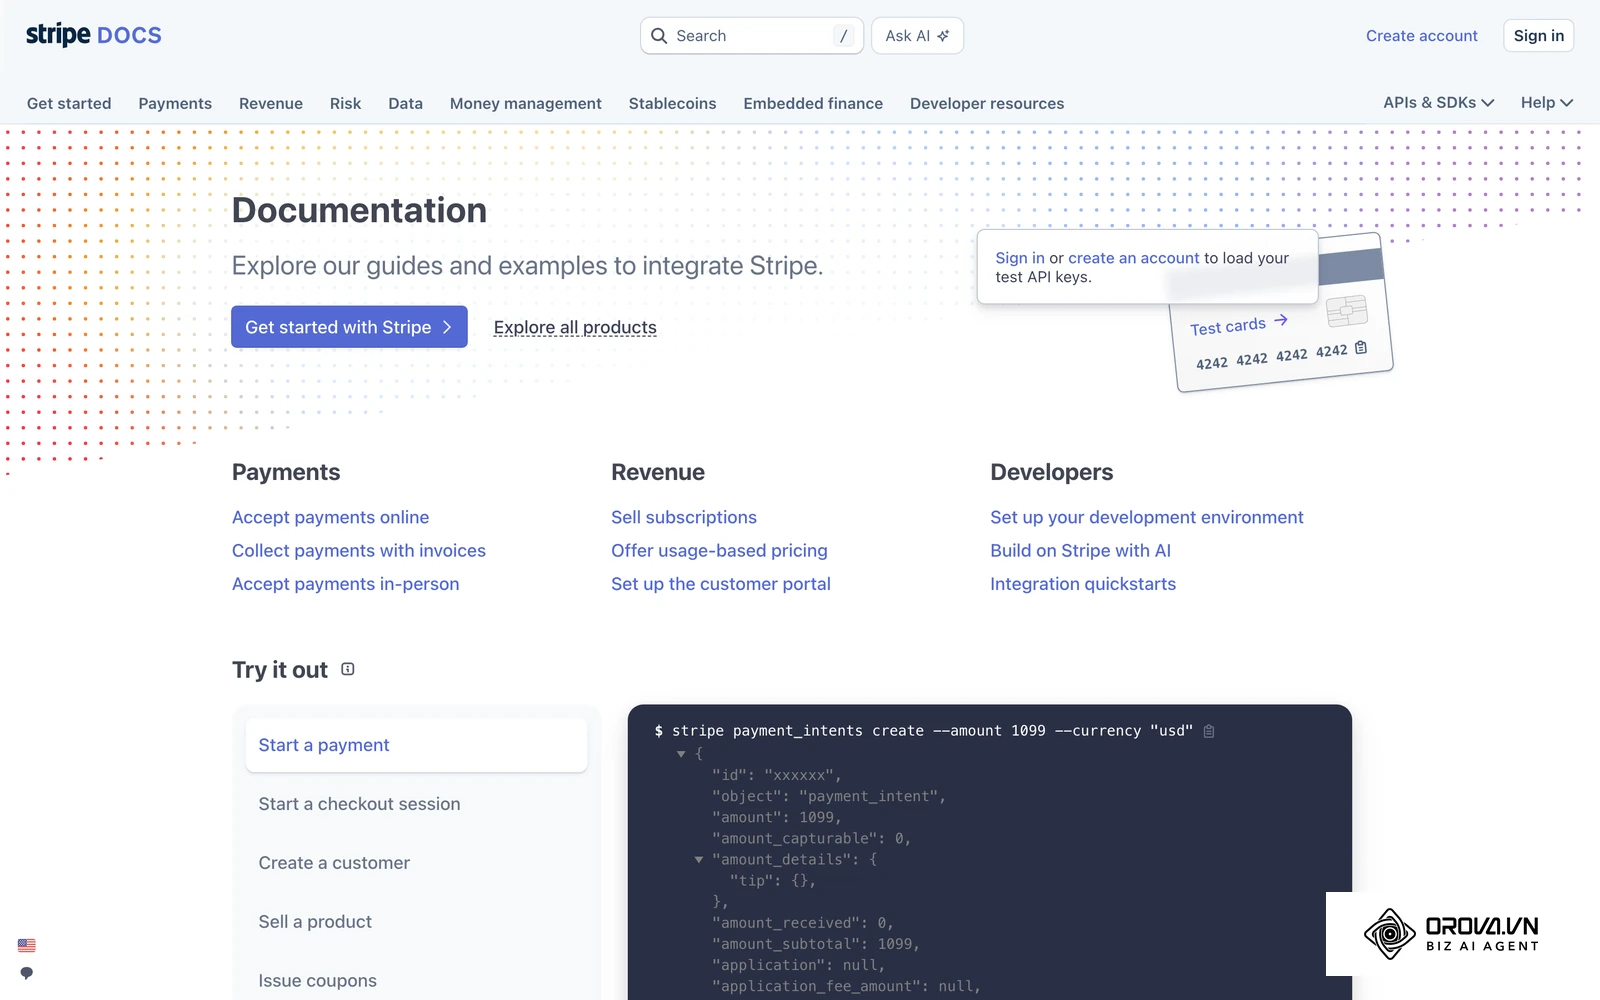Open Sell subscriptions link
Screen dimensions: 1600x1000
click(684, 517)
